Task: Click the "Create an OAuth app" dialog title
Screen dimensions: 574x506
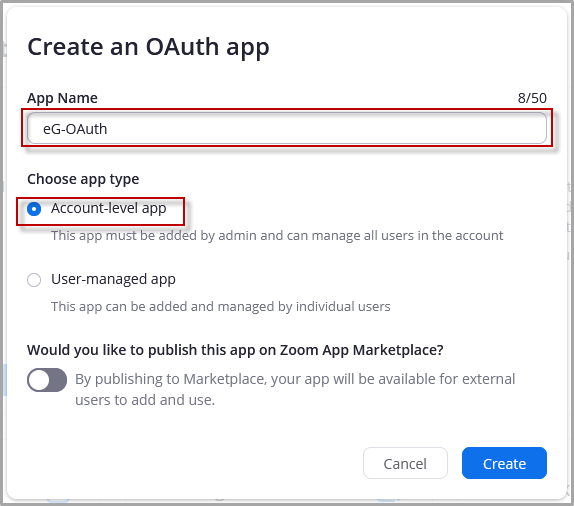Action: click(x=148, y=48)
